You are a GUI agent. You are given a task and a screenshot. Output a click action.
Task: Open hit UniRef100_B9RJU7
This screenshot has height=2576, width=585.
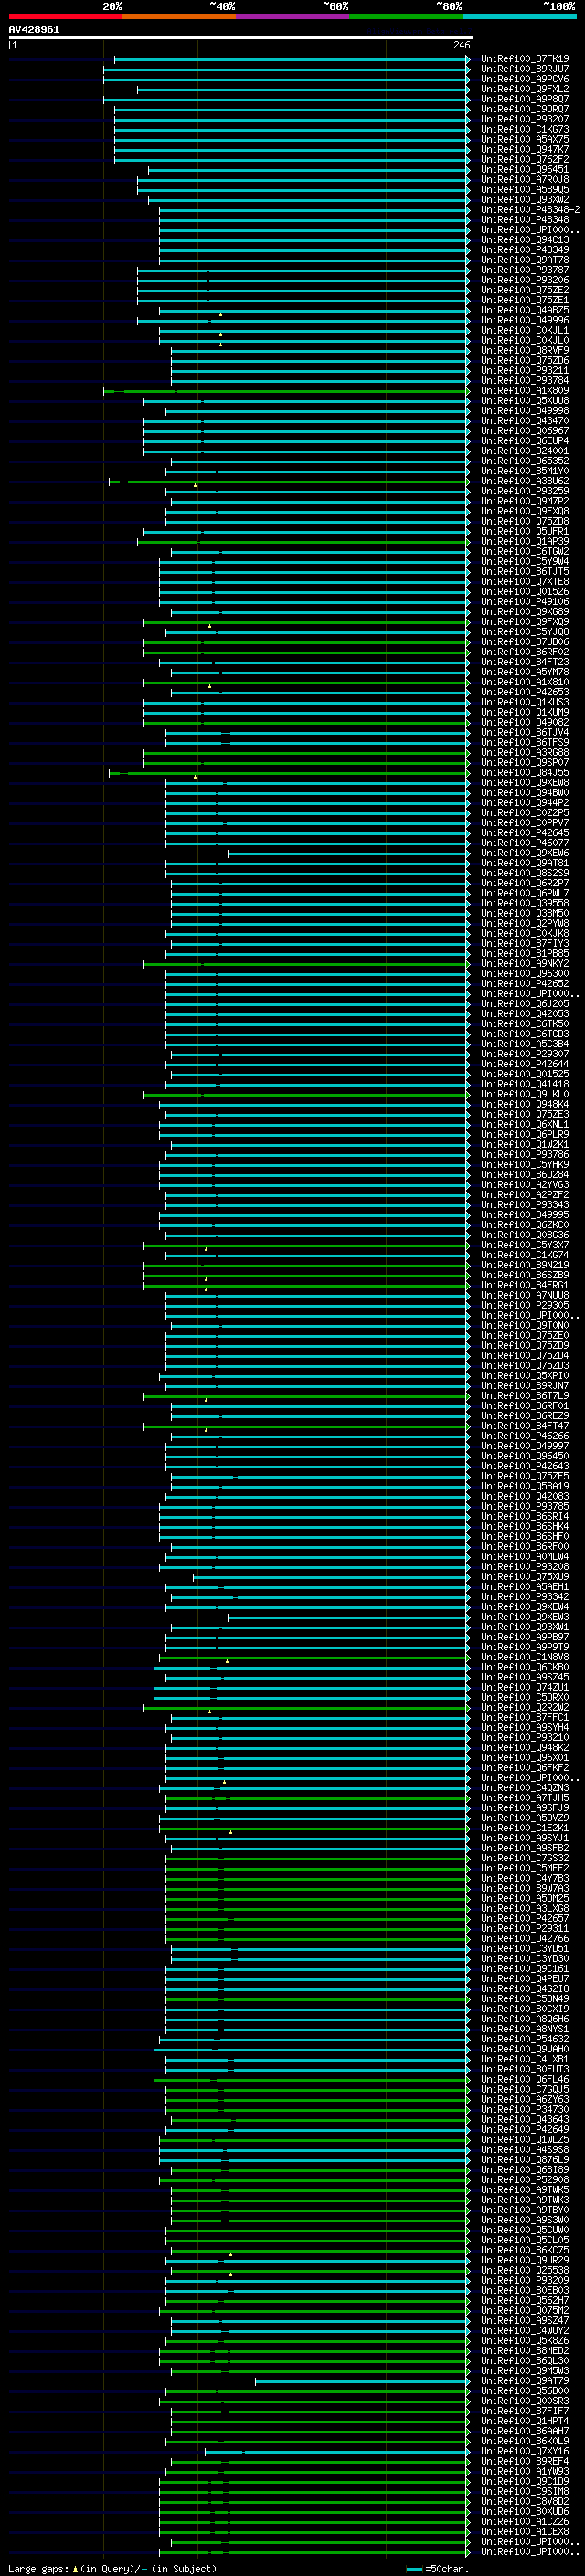[x=525, y=69]
